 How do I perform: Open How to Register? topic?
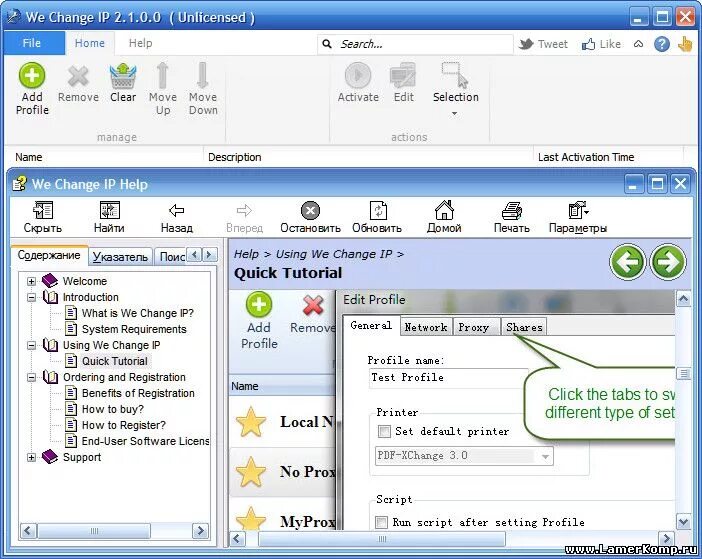pos(124,425)
